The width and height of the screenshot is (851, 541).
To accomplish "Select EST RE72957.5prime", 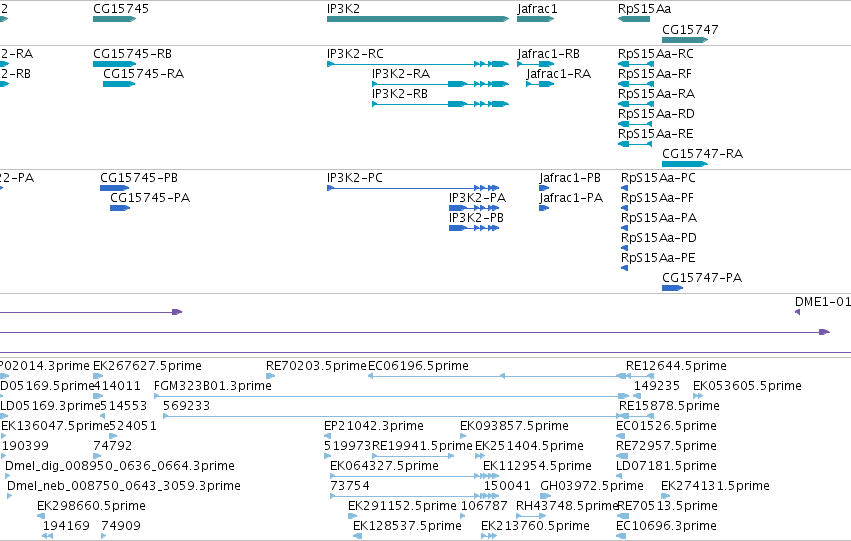I will click(x=666, y=446).
